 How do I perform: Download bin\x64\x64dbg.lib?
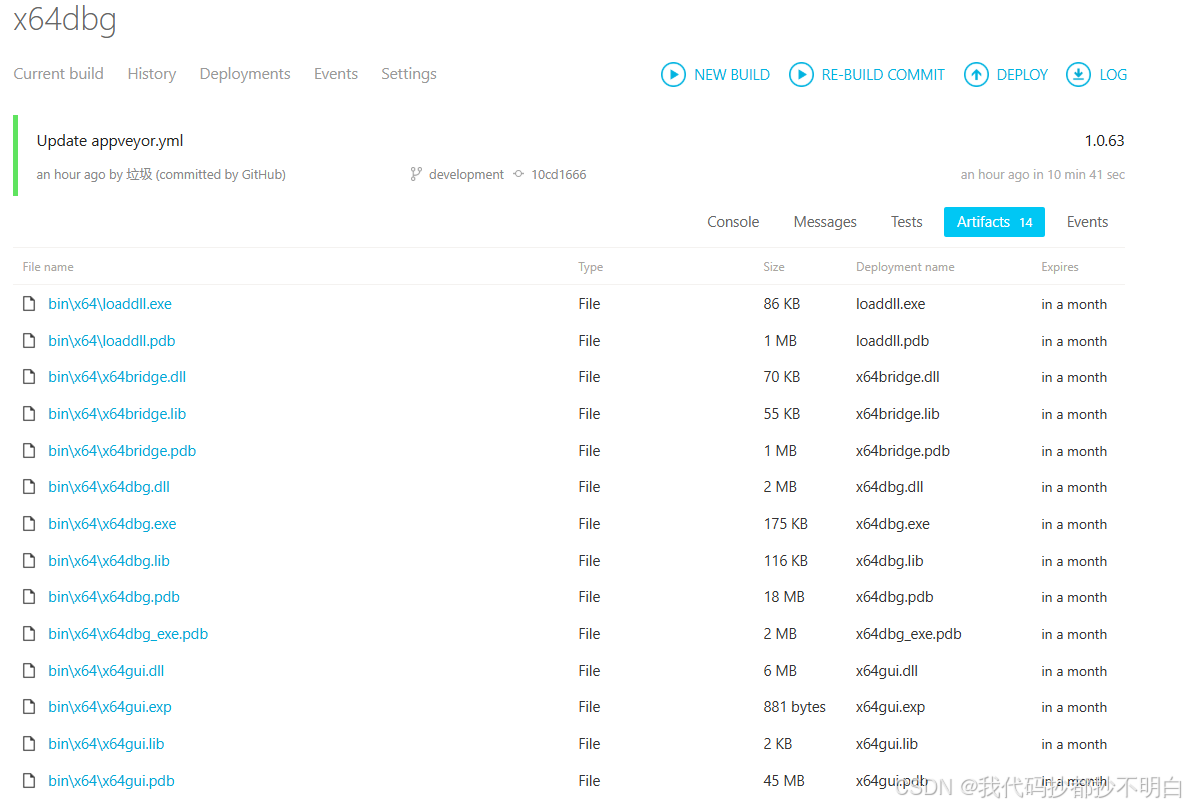109,561
